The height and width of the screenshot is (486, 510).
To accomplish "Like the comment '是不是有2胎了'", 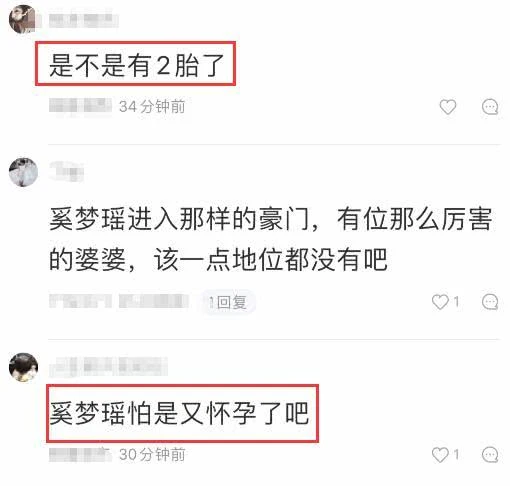I will (x=448, y=107).
